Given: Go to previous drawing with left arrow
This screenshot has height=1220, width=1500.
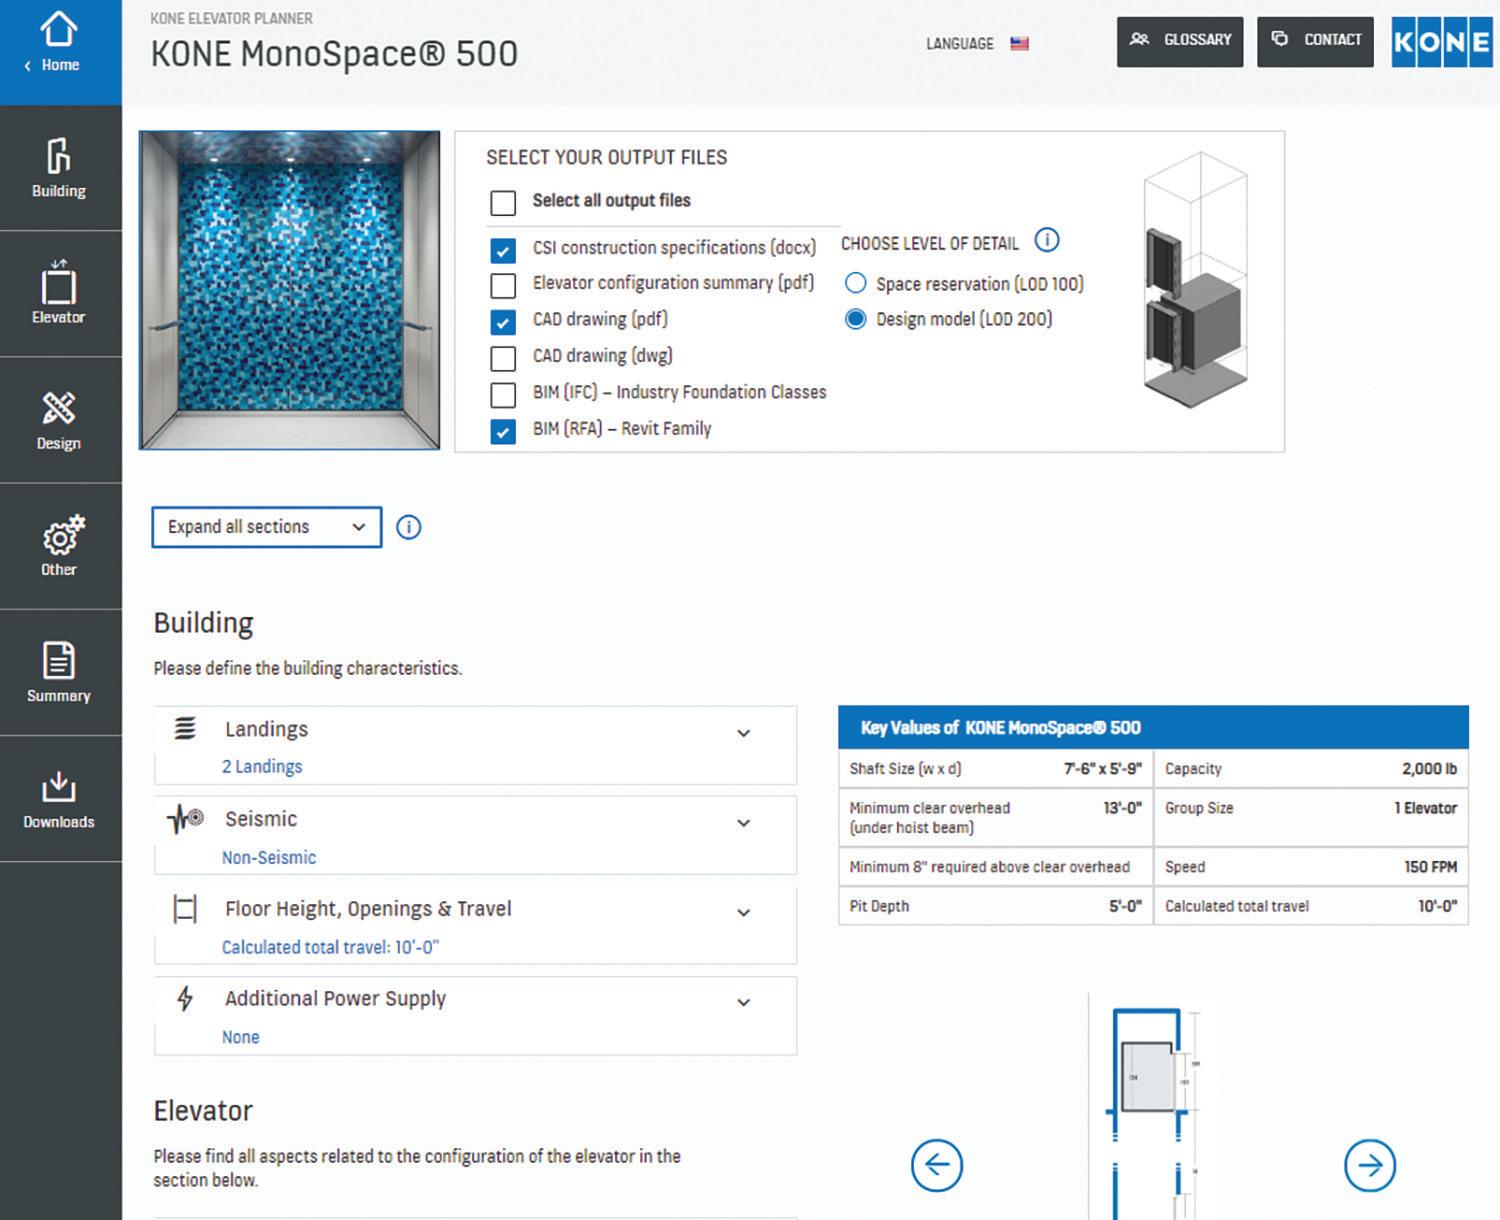Looking at the screenshot, I should pyautogui.click(x=937, y=1165).
